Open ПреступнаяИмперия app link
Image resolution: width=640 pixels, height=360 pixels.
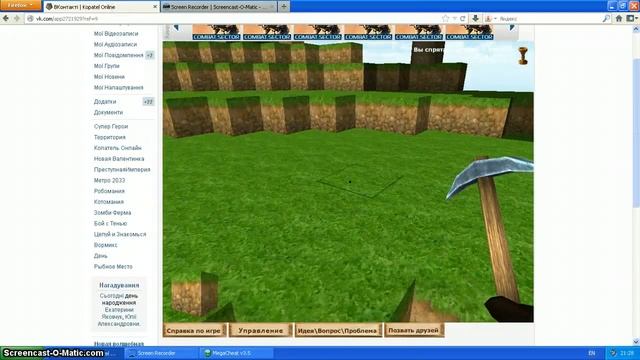[122, 169]
